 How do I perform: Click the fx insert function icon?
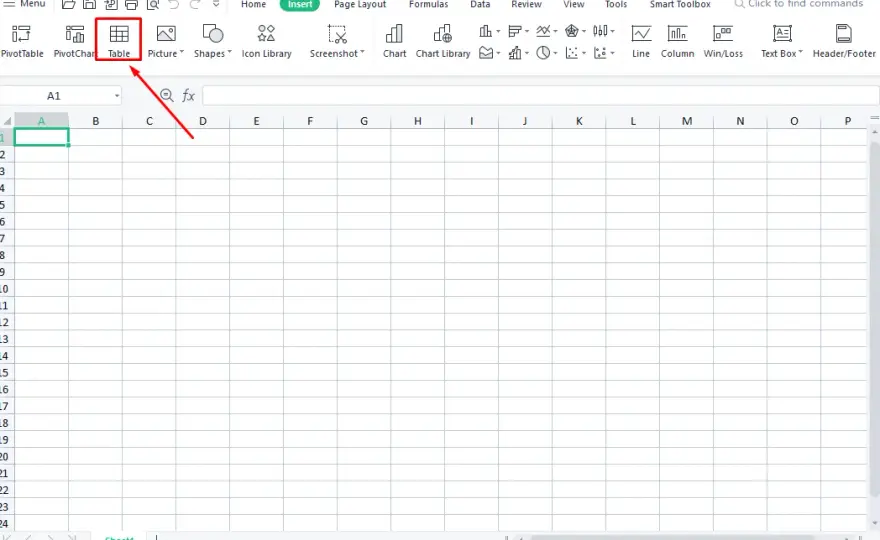coord(188,95)
